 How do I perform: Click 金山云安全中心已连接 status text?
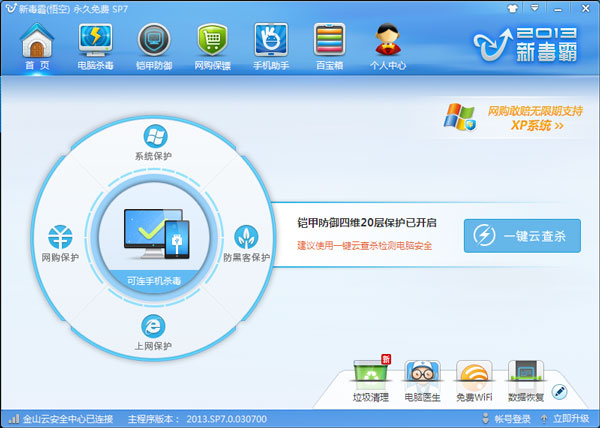point(68,419)
